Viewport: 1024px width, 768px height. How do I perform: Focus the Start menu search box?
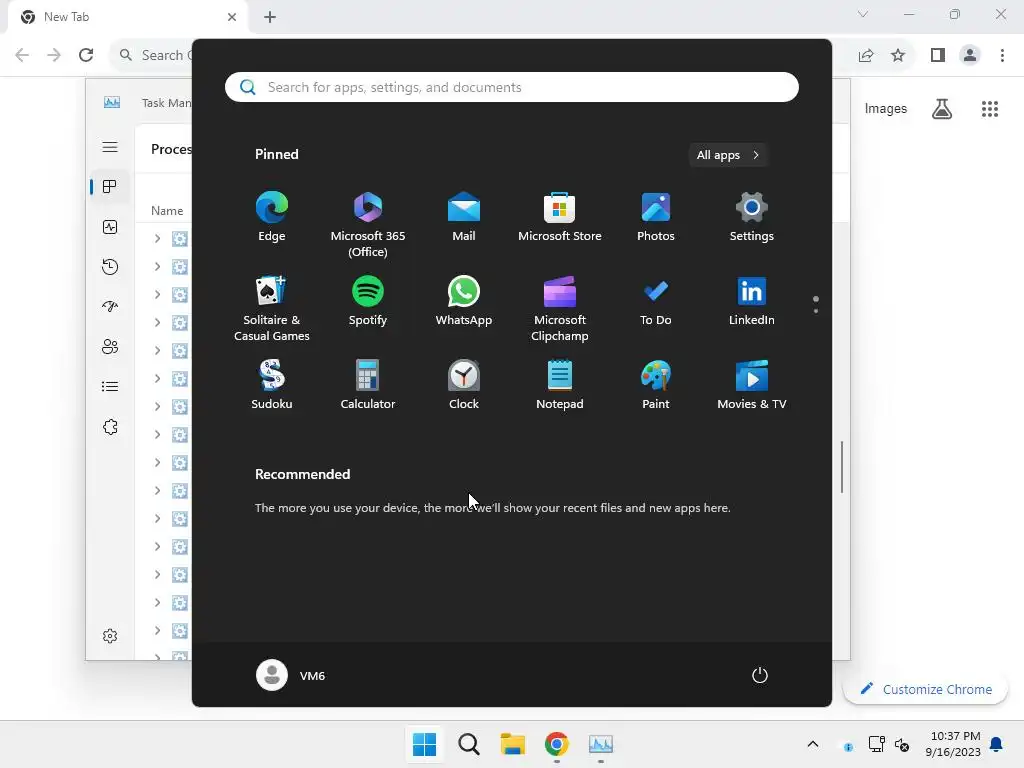(x=511, y=87)
